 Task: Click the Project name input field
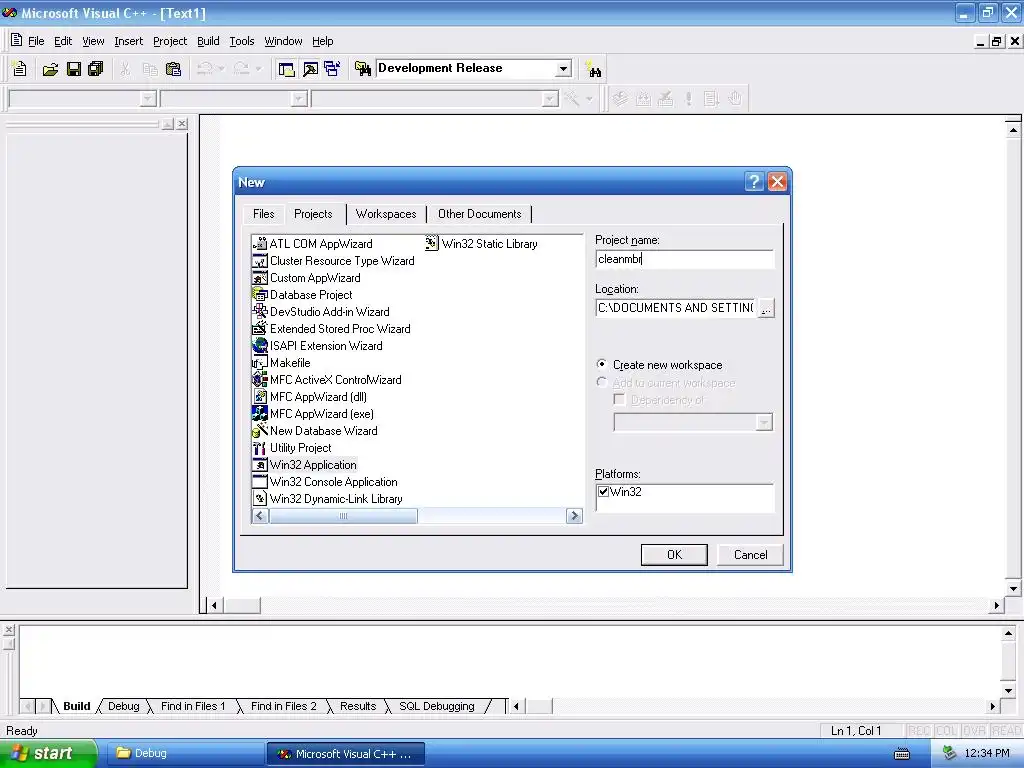click(684, 259)
